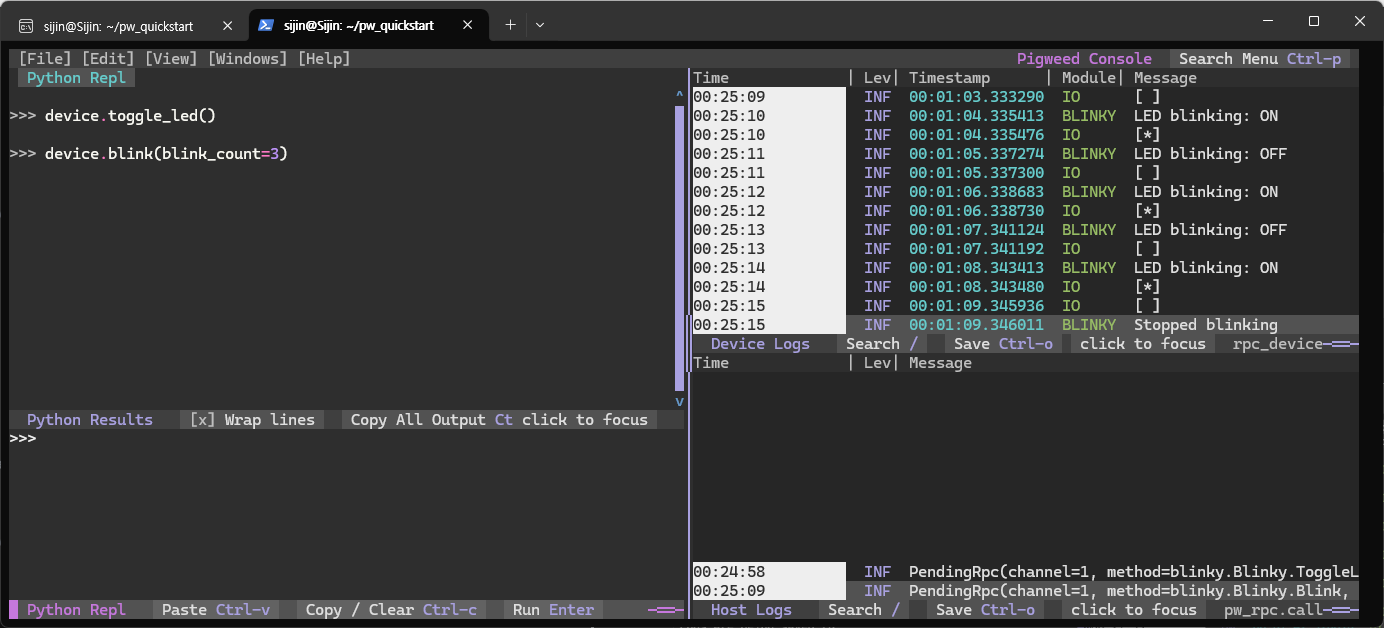Select log row with timestamp 00:01:03.333290
Image resolution: width=1384 pixels, height=628 pixels.
point(1025,97)
